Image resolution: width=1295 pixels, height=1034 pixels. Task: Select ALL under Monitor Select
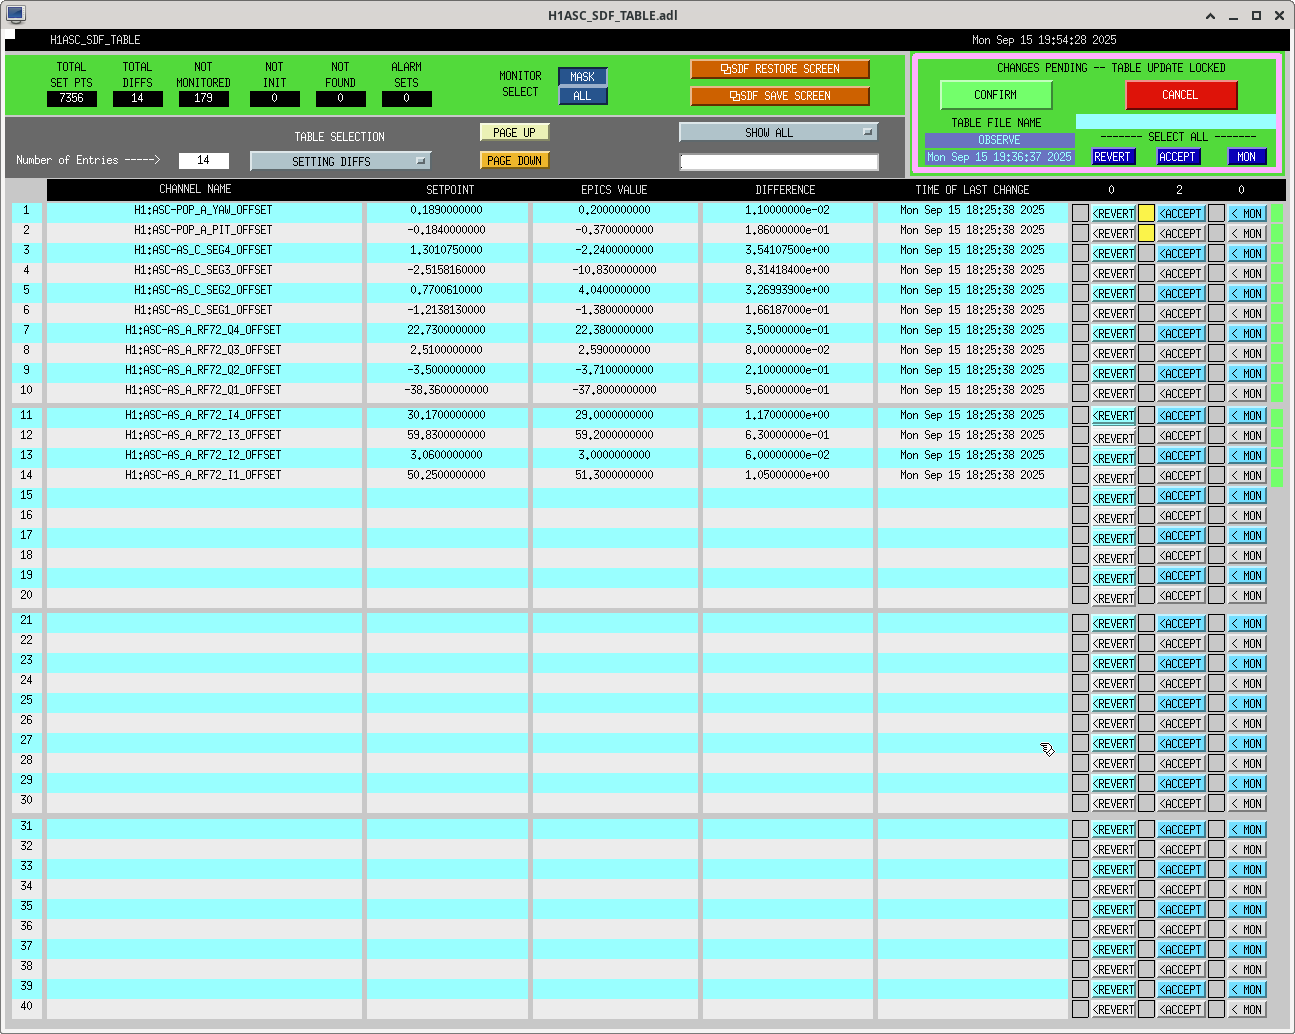tap(582, 96)
